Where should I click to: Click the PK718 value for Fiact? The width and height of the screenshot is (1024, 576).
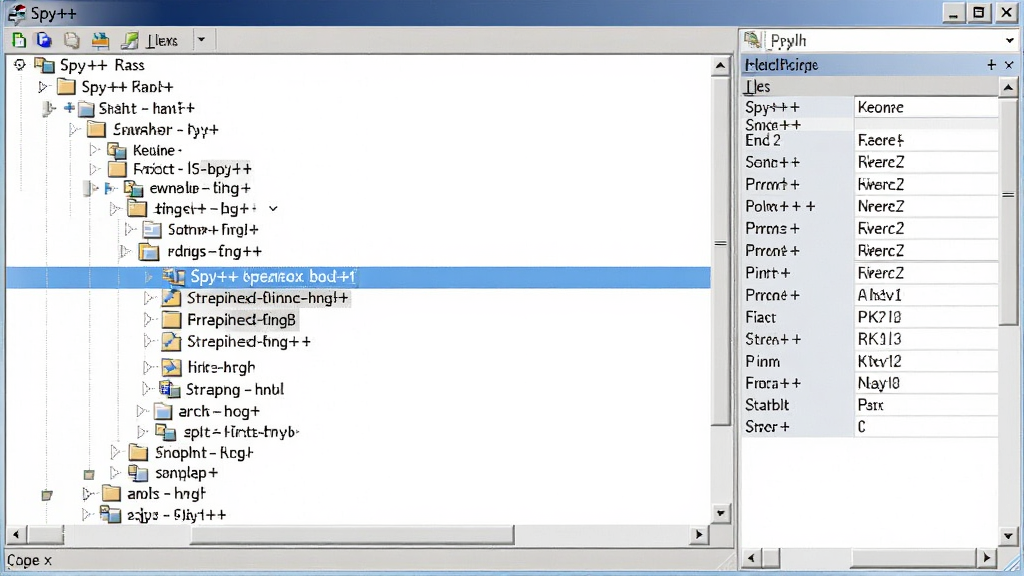[926, 317]
